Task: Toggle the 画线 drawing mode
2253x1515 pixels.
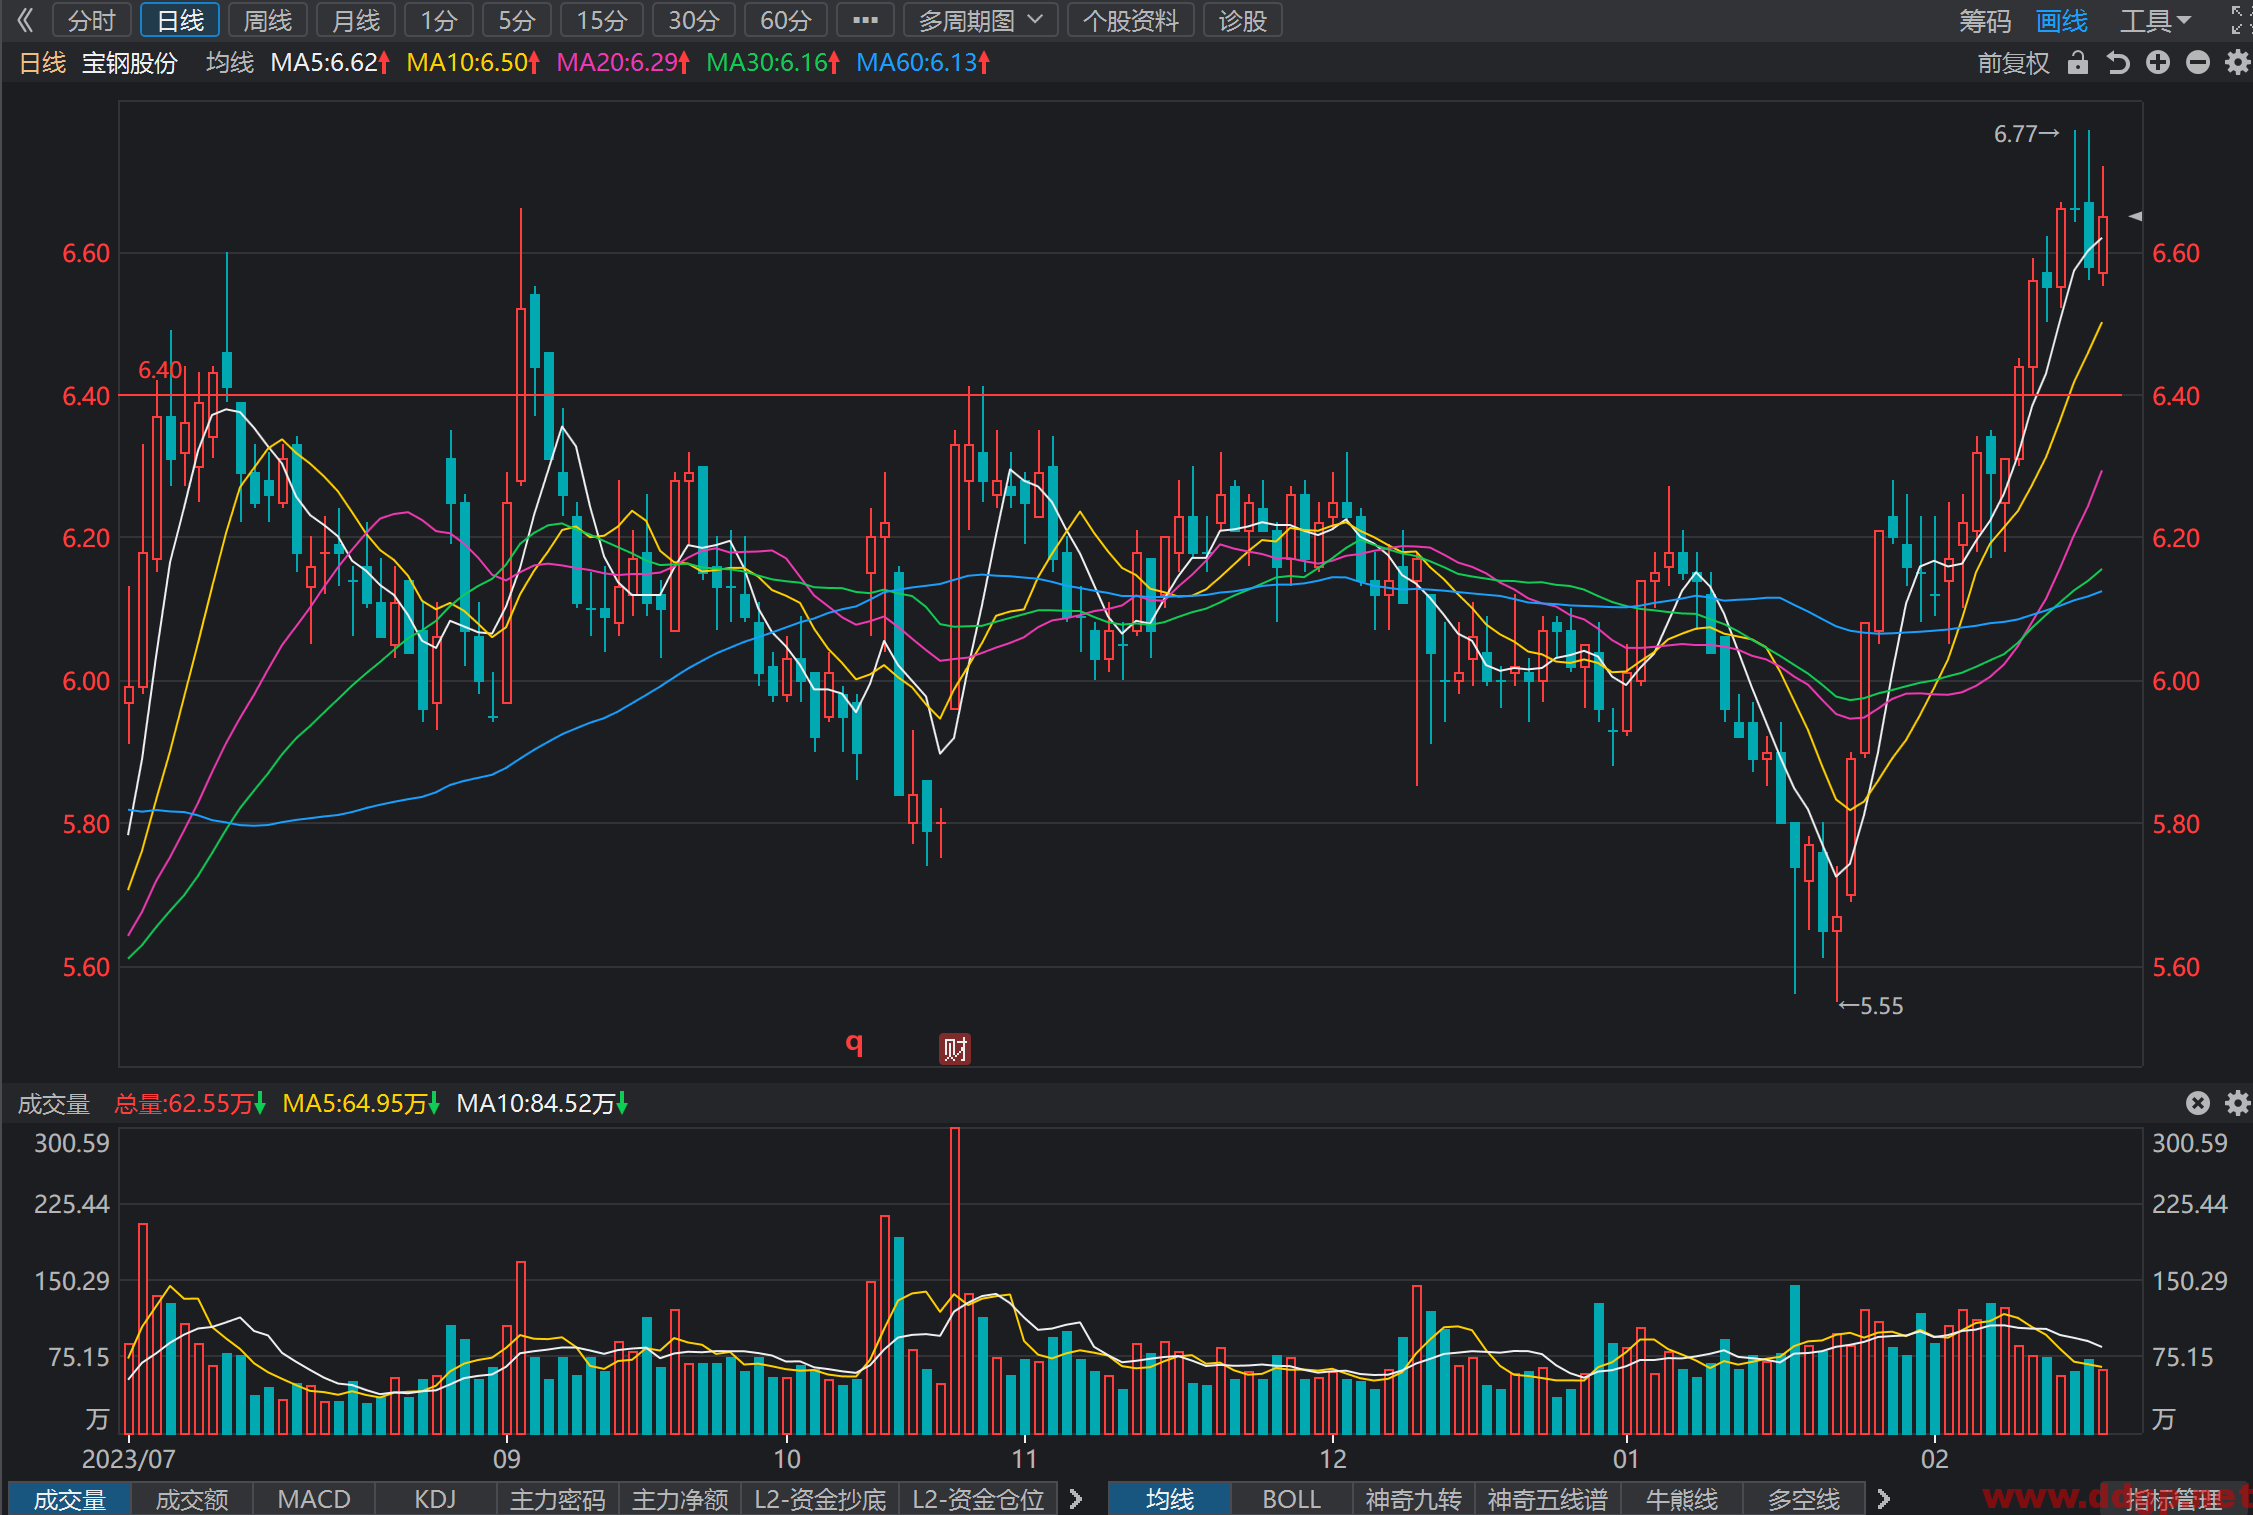Action: click(x=2062, y=21)
